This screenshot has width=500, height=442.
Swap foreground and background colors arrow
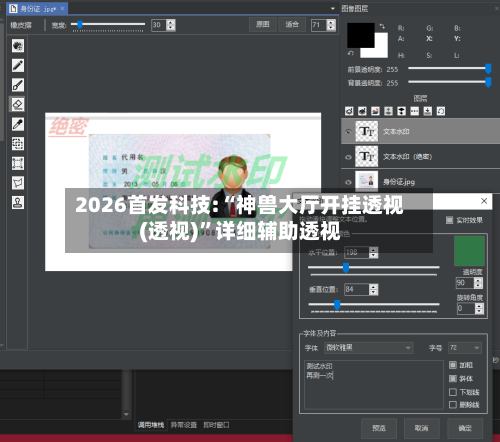pos(382,26)
